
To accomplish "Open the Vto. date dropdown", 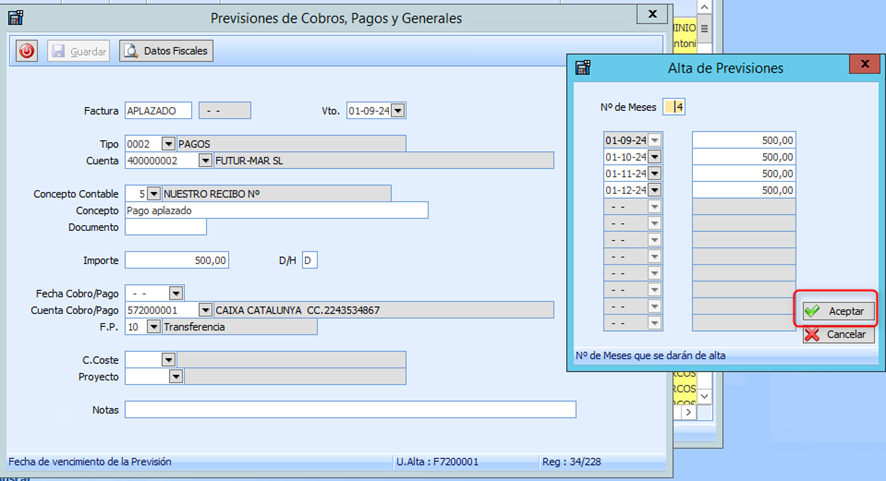I will pos(399,111).
